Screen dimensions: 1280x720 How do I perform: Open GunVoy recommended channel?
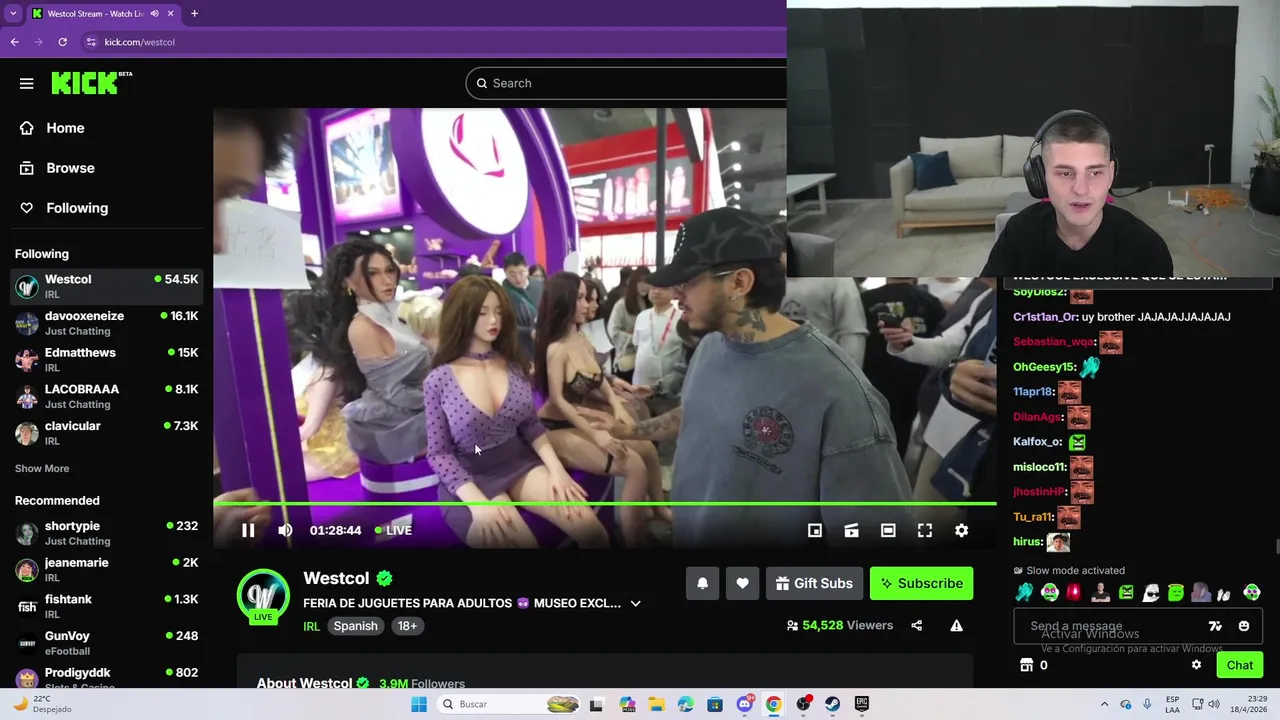106,643
